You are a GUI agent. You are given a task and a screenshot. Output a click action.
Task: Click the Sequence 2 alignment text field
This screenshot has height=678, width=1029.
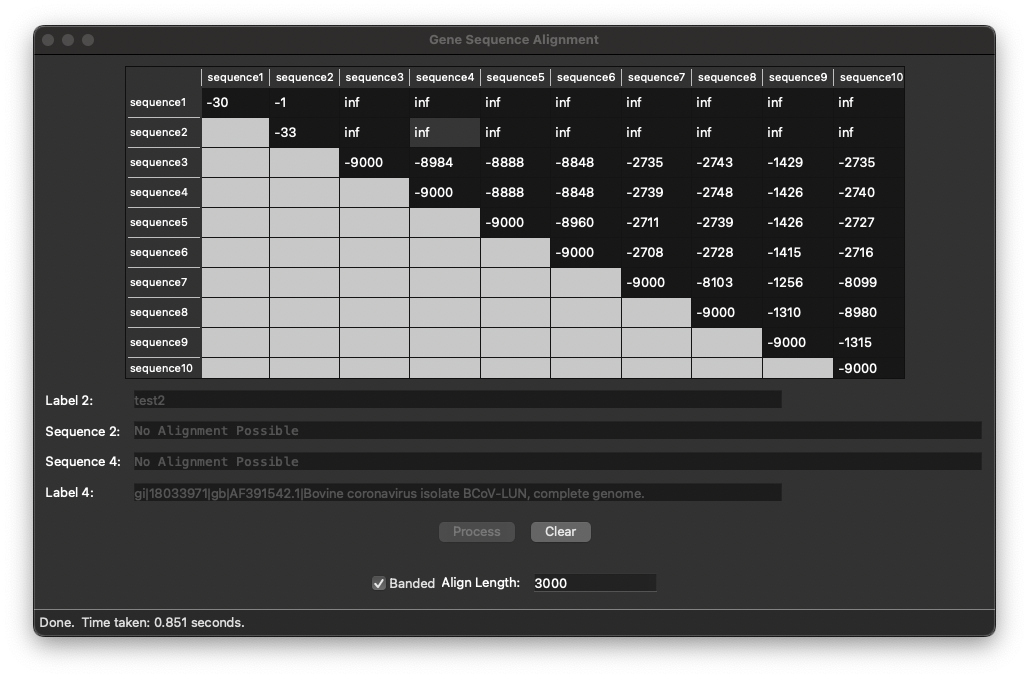(x=557, y=431)
